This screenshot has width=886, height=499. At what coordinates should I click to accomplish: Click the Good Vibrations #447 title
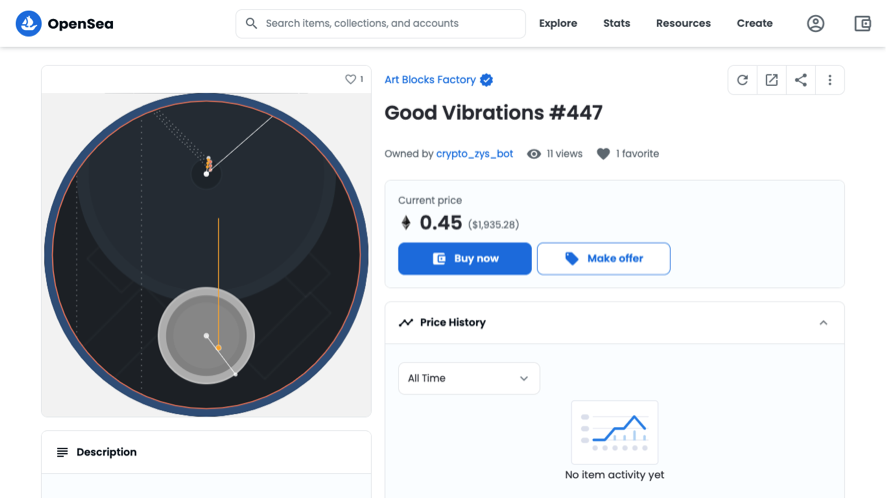493,113
